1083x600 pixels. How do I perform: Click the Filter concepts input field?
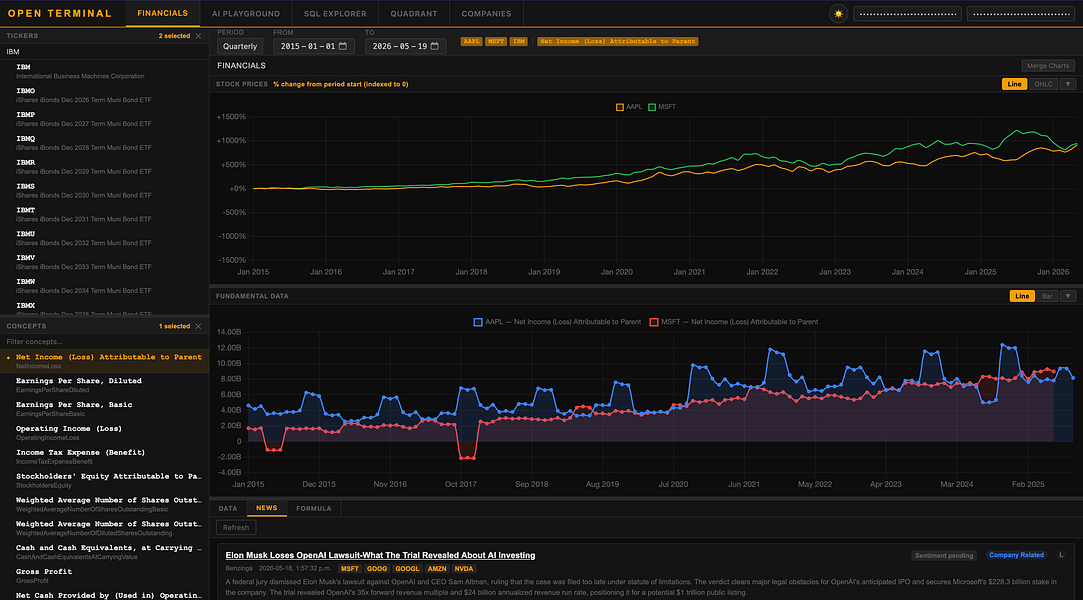coord(104,342)
